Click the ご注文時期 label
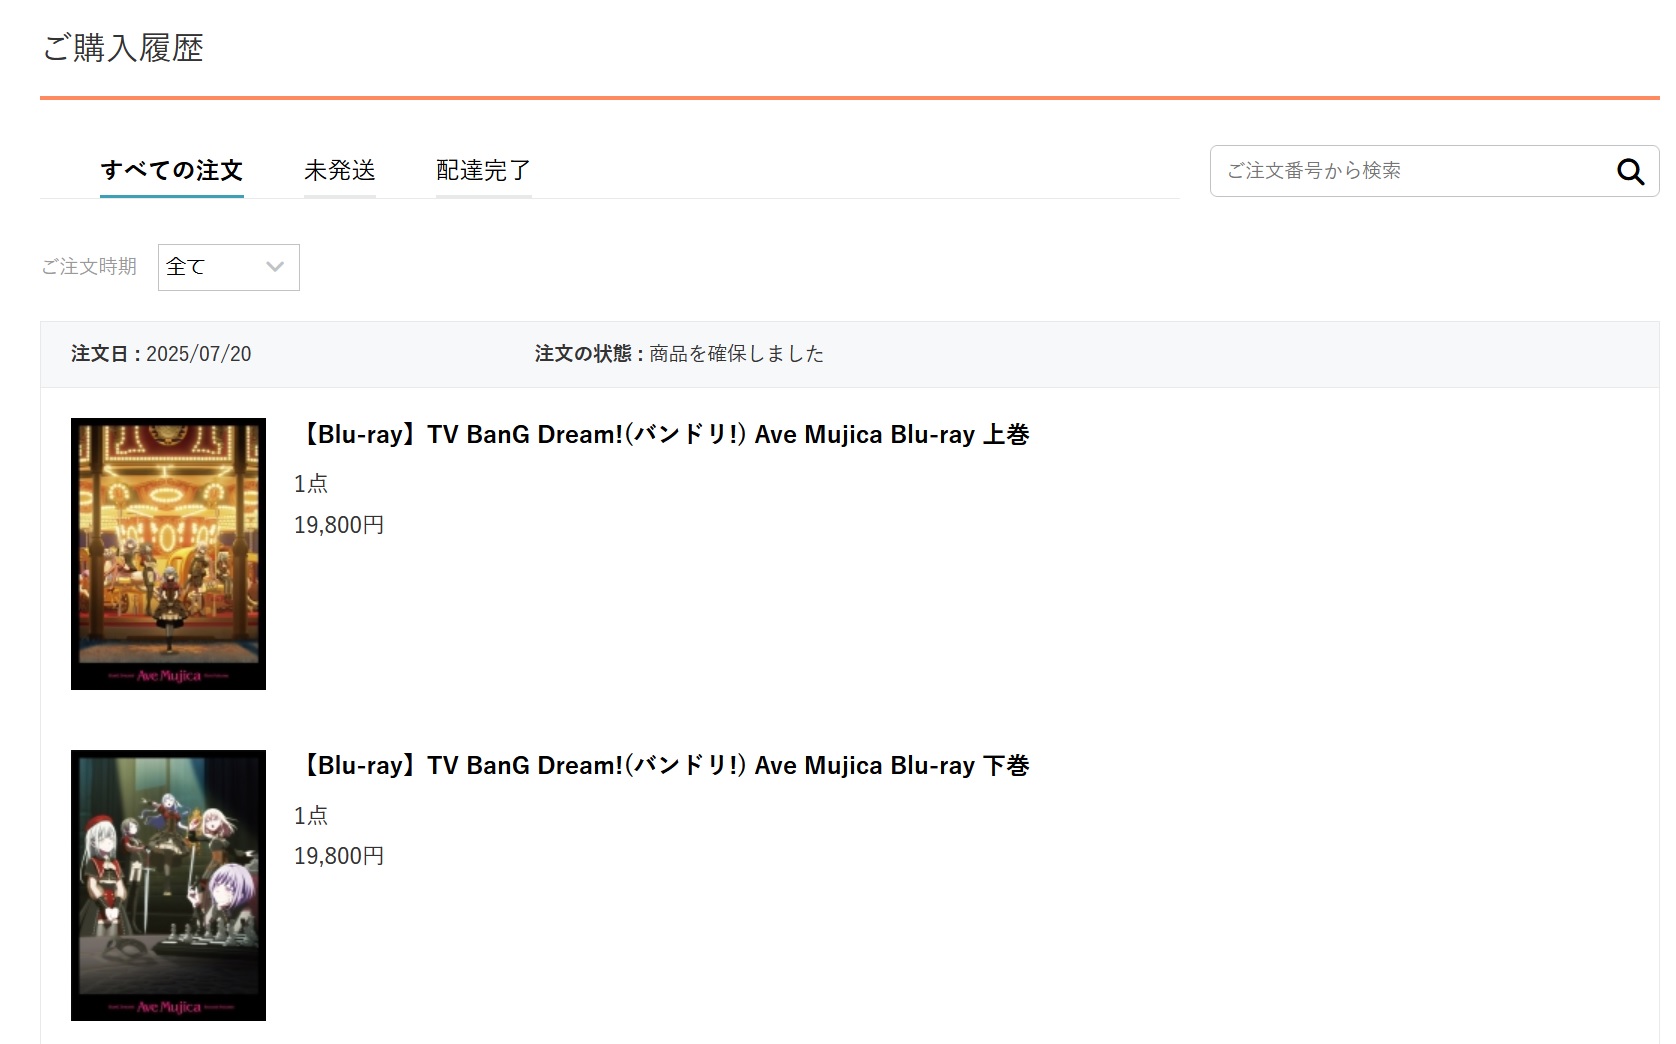This screenshot has width=1676, height=1044. coord(89,267)
